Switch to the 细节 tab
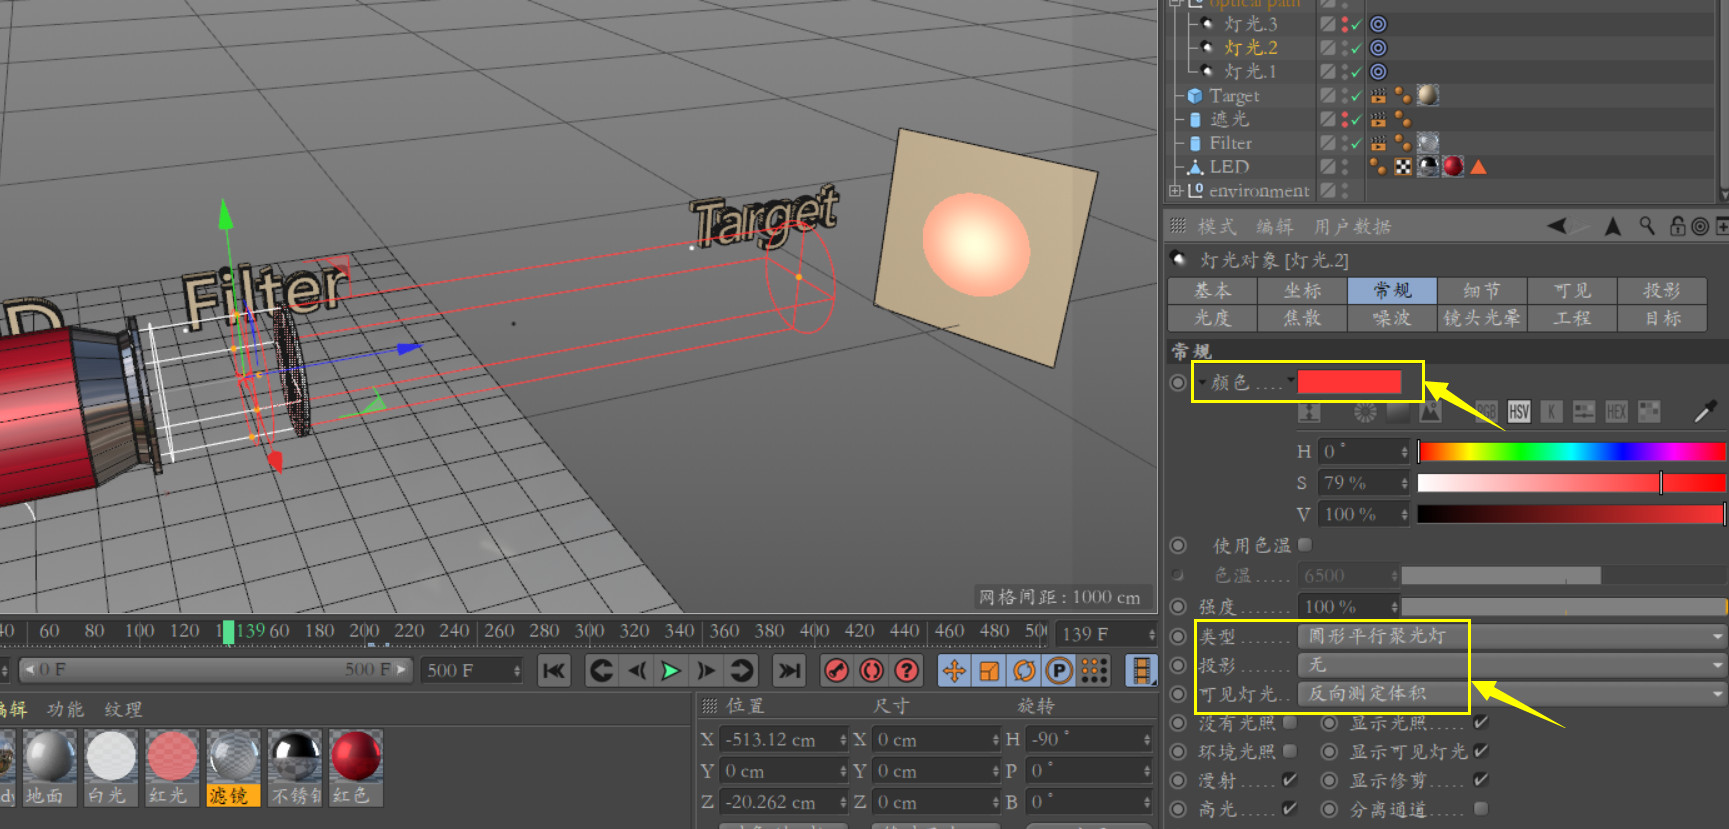Image resolution: width=1729 pixels, height=829 pixels. [1482, 290]
